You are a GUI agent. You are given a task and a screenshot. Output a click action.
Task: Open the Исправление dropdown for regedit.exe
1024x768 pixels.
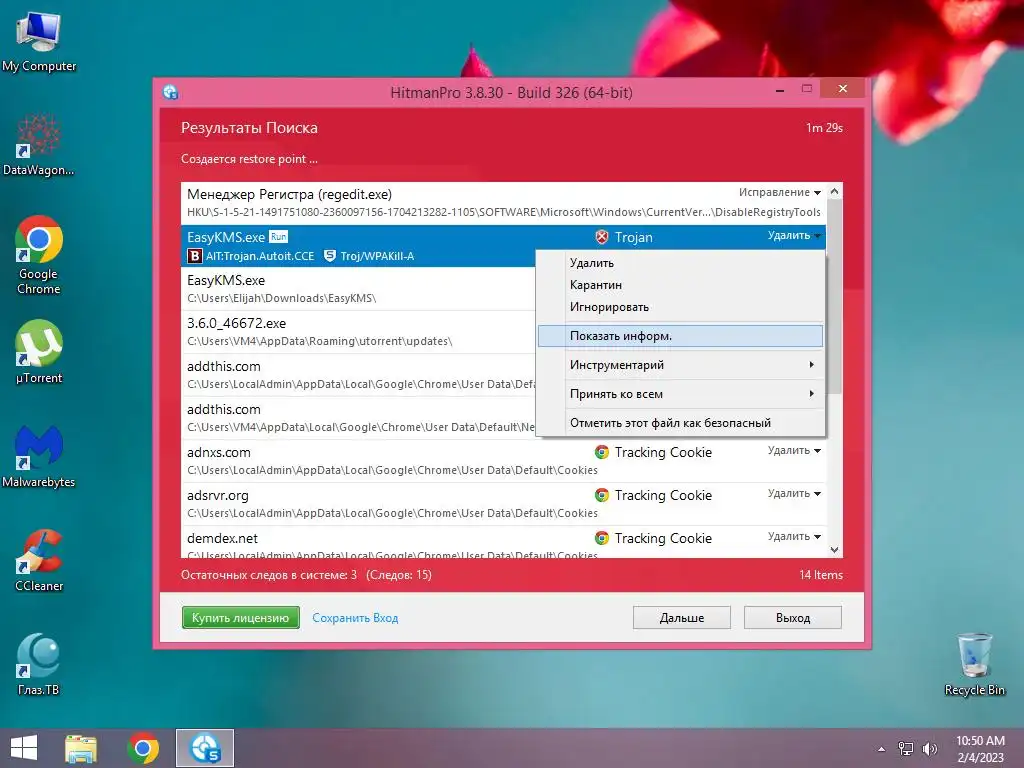point(780,192)
